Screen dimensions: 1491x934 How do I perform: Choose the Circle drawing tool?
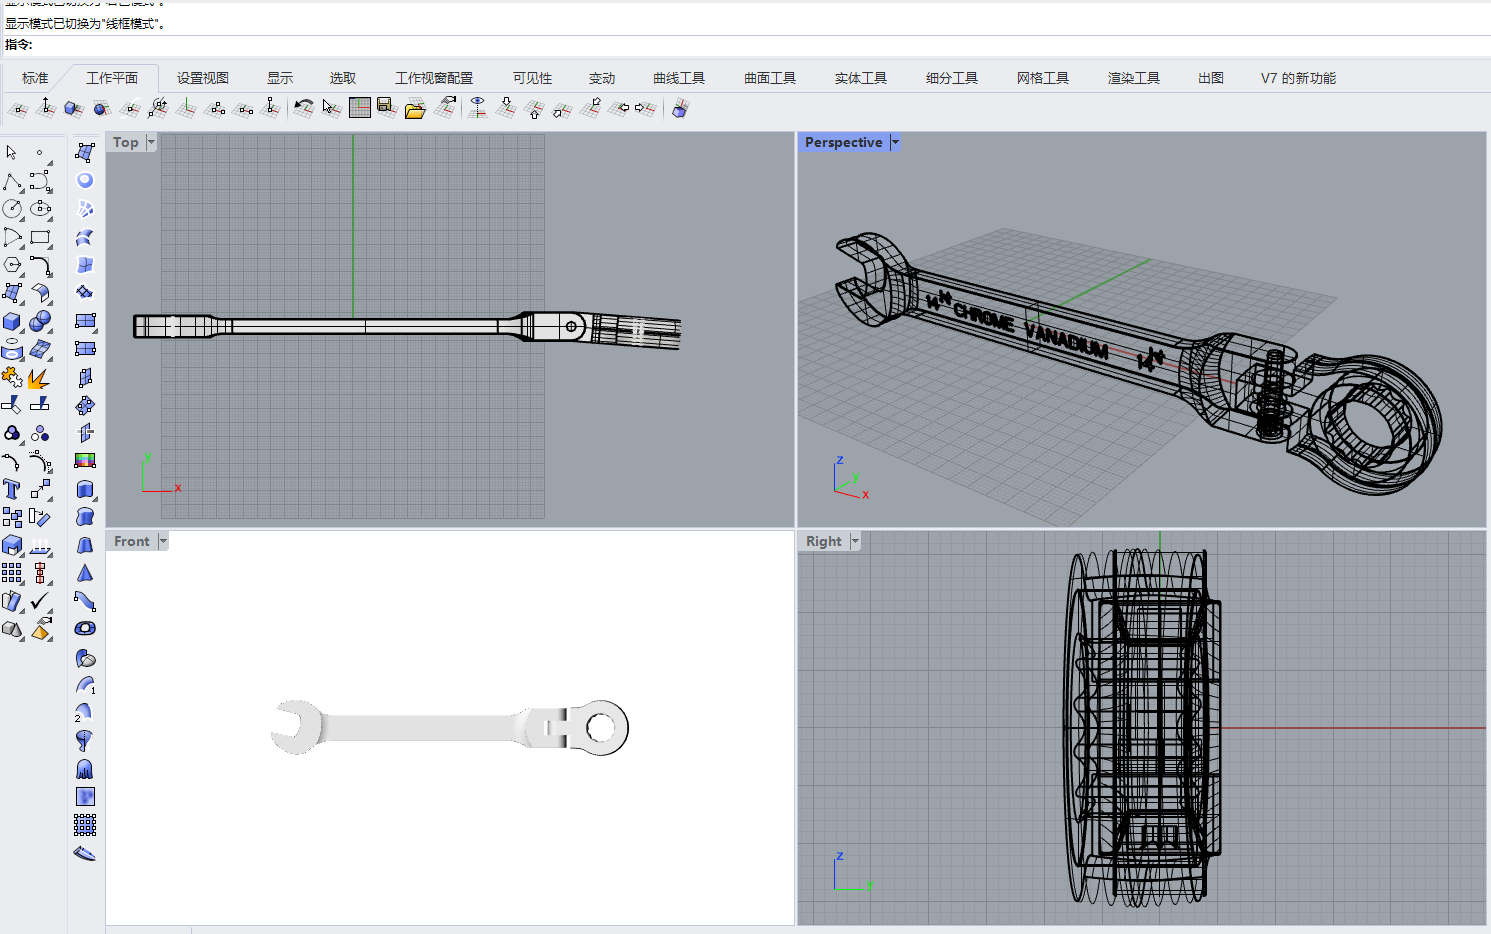tap(12, 209)
